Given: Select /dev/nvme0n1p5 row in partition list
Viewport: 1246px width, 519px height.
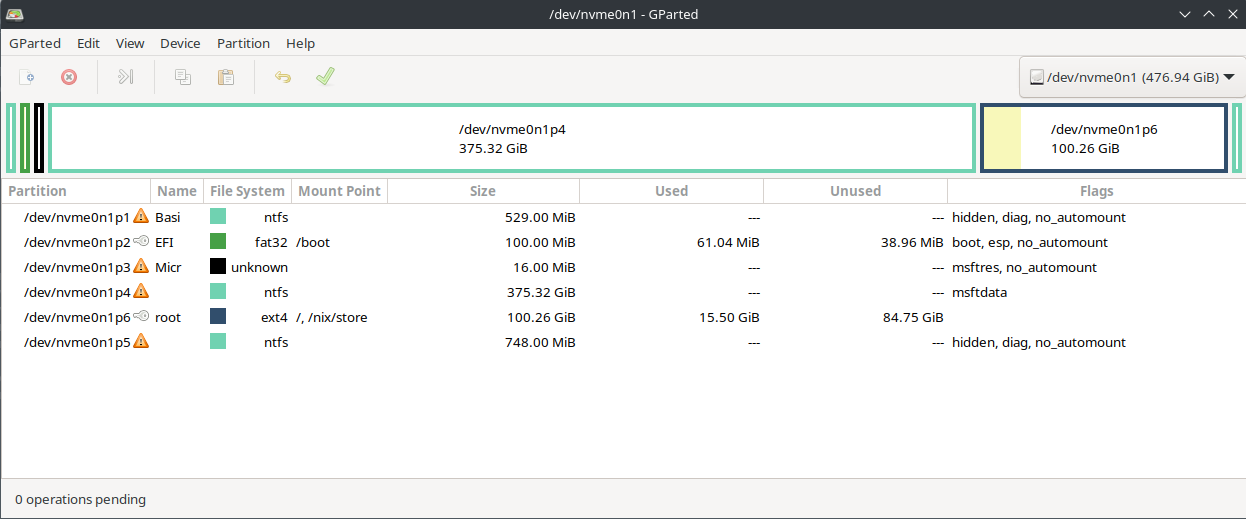Looking at the screenshot, I should pyautogui.click(x=623, y=341).
